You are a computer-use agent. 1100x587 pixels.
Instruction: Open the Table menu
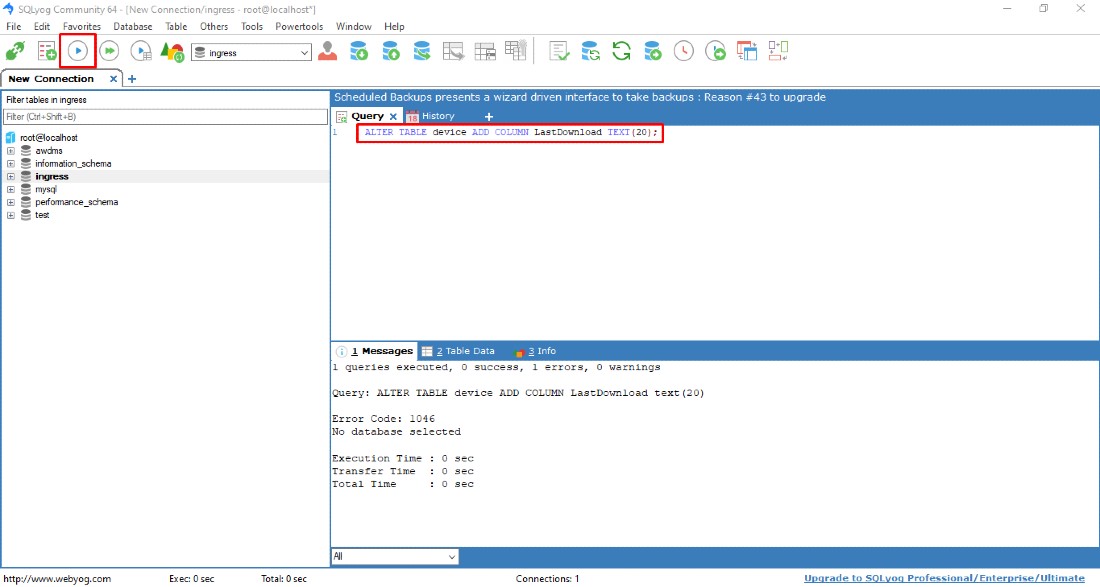pos(176,27)
